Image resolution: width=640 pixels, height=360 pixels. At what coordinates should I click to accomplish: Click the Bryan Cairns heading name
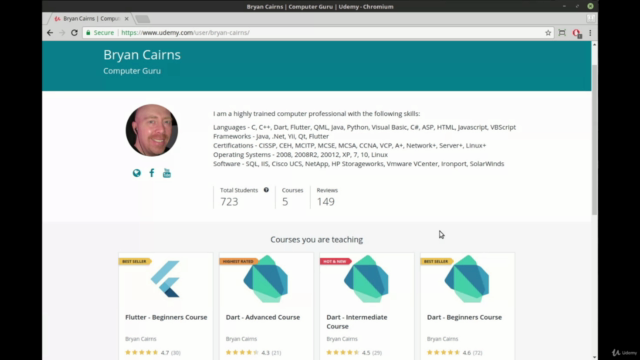[142, 55]
